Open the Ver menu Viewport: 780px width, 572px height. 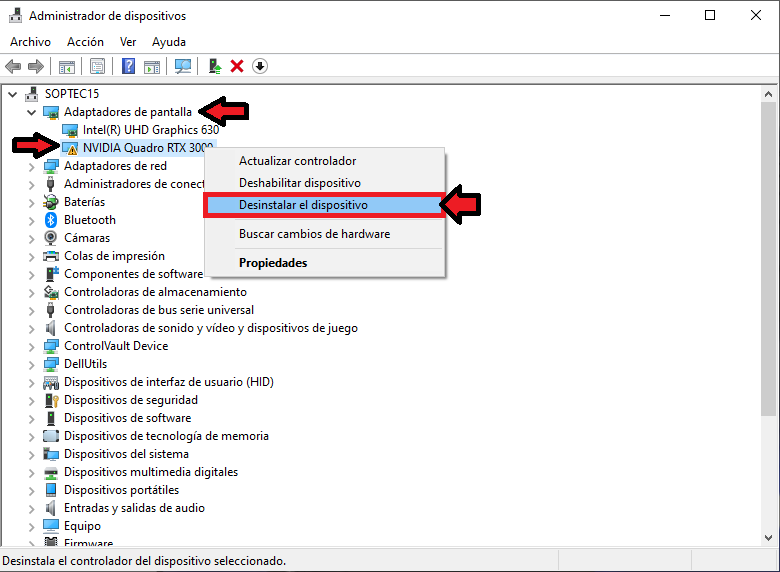[128, 42]
